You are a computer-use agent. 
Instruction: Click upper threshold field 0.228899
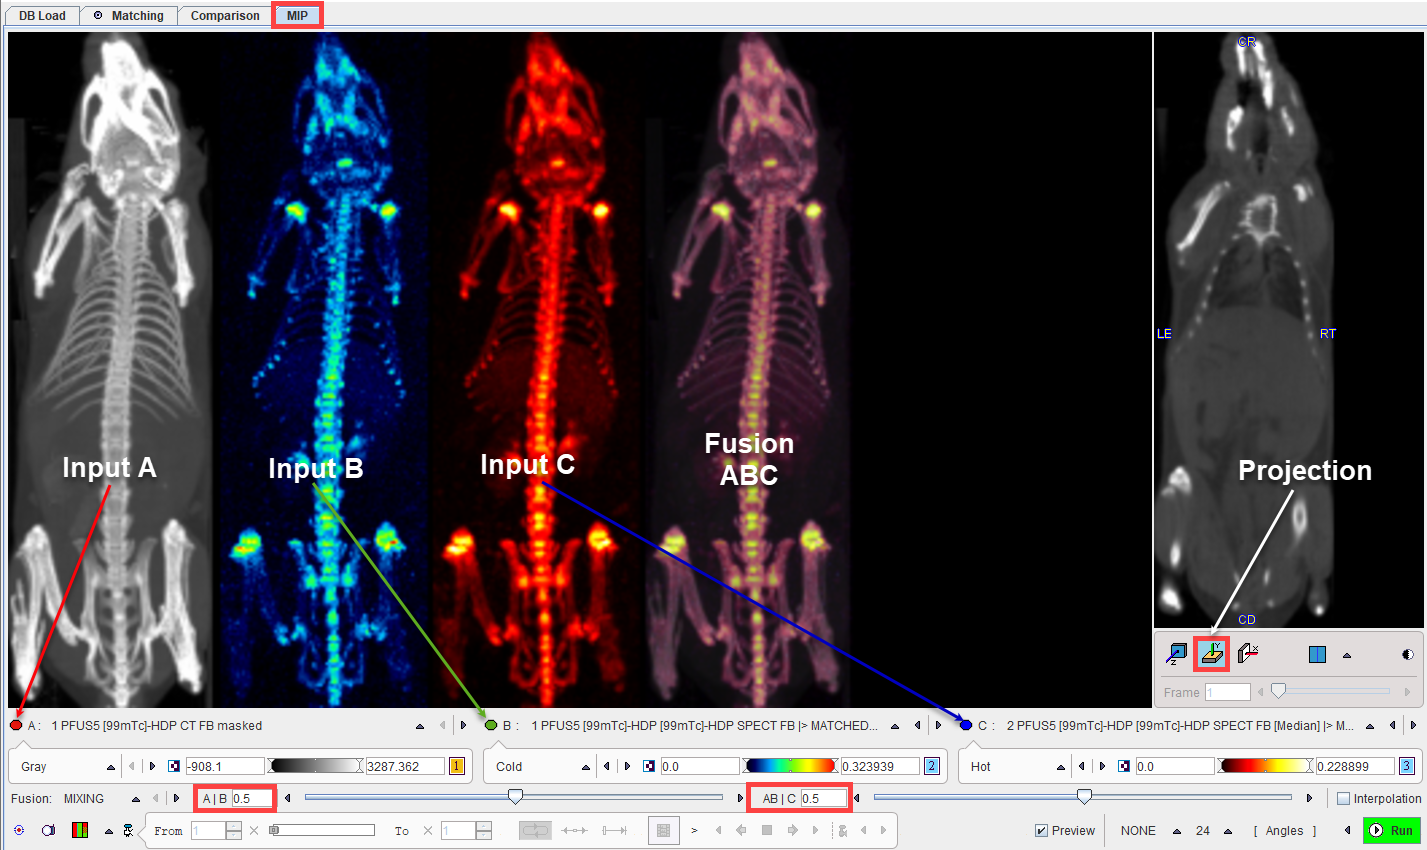tap(1355, 767)
